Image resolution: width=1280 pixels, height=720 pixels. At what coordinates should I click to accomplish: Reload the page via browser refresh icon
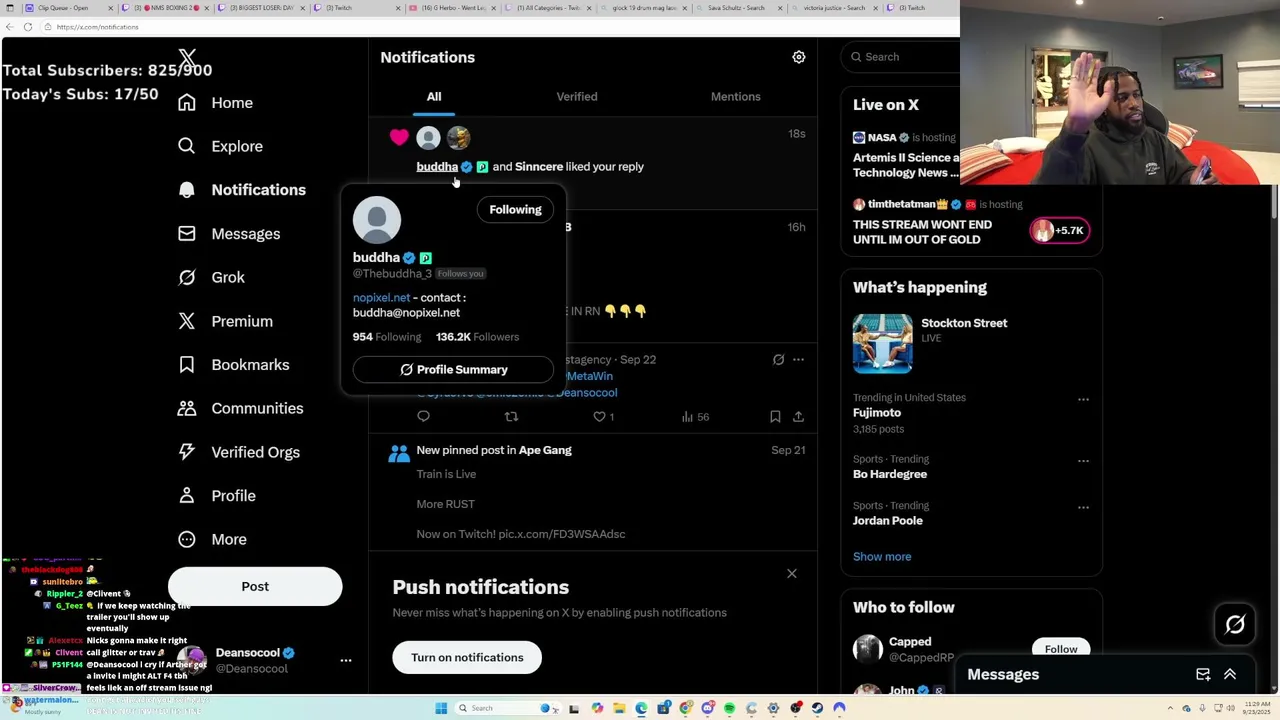click(27, 27)
